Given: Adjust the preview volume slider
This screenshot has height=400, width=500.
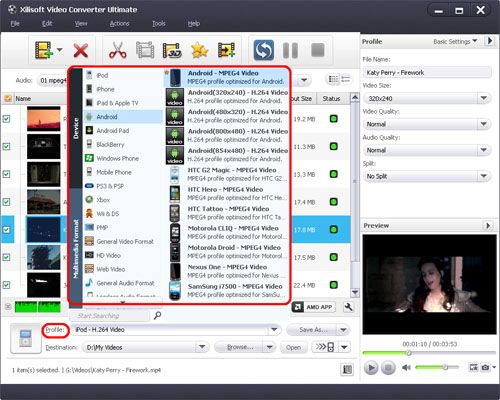Looking at the screenshot, I should pyautogui.click(x=437, y=367).
